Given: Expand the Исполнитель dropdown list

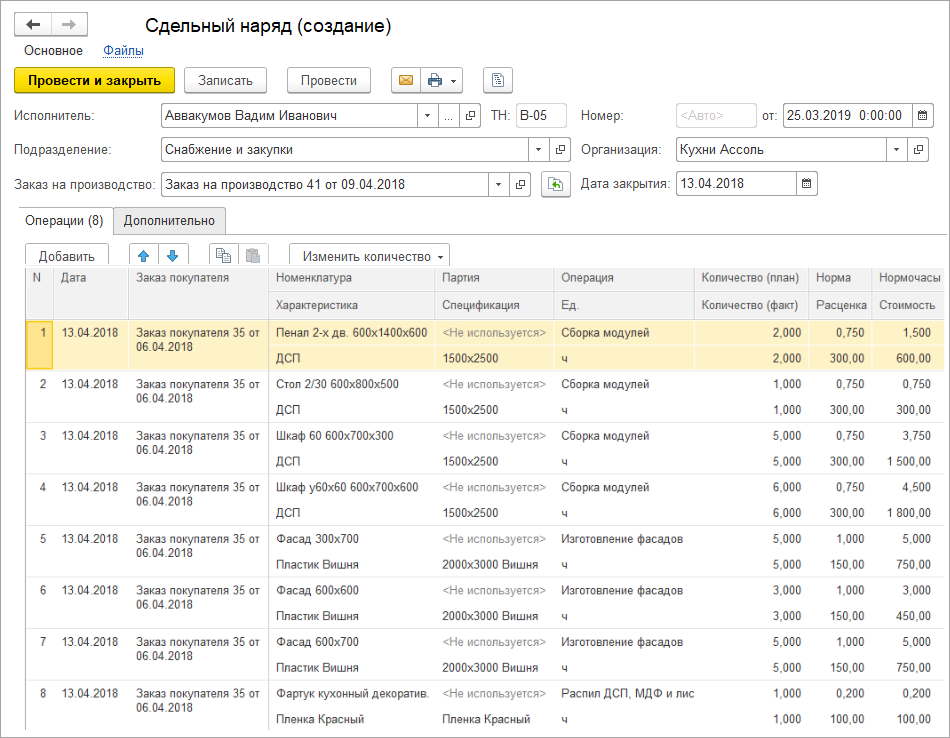Looking at the screenshot, I should [x=427, y=116].
